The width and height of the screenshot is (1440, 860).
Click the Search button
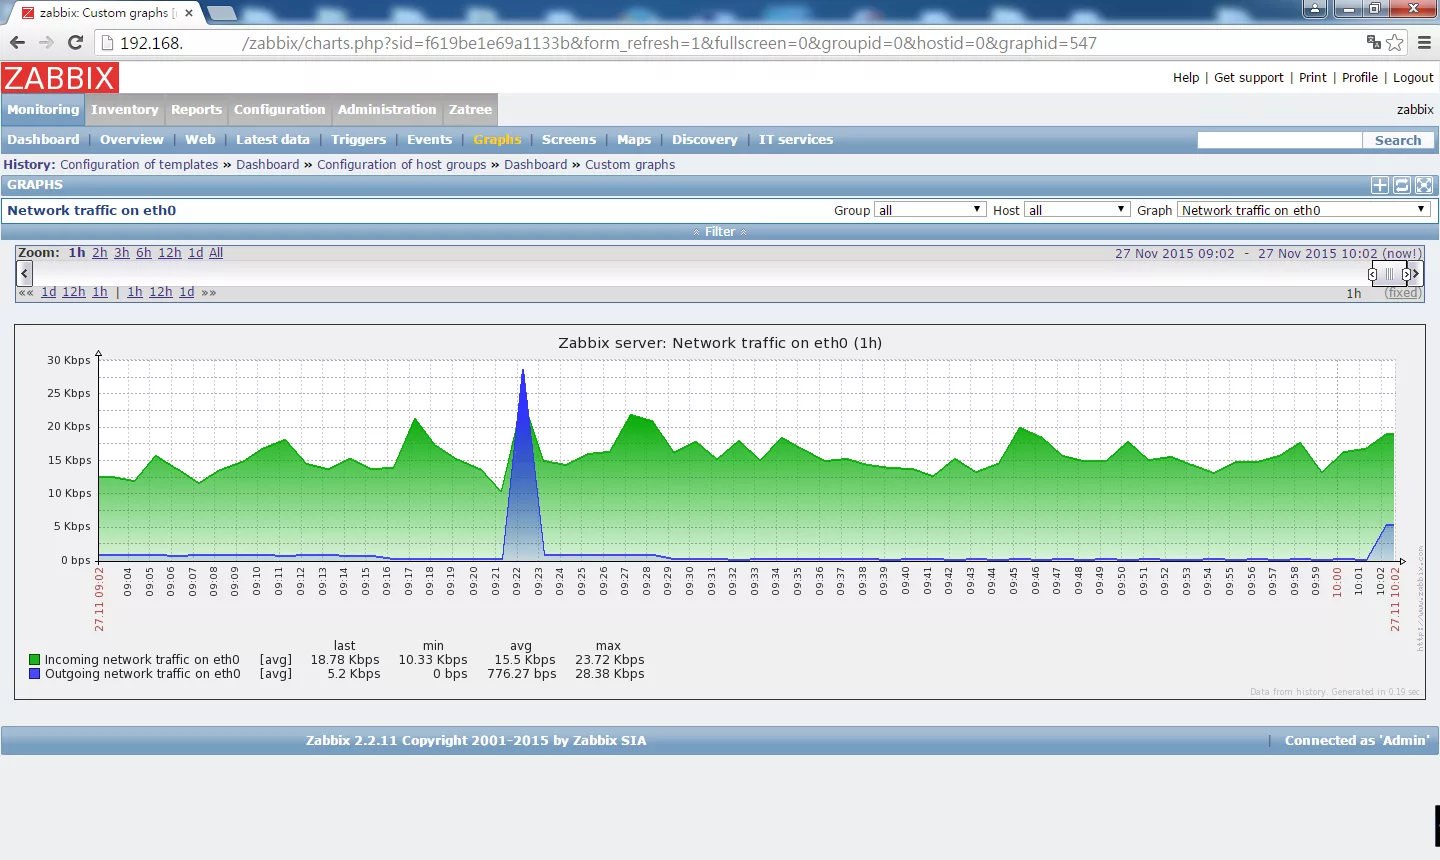(x=1398, y=141)
